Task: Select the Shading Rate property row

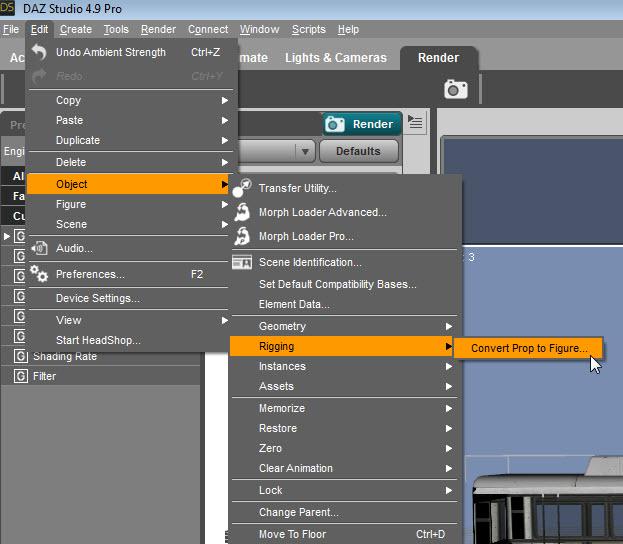Action: click(x=101, y=356)
